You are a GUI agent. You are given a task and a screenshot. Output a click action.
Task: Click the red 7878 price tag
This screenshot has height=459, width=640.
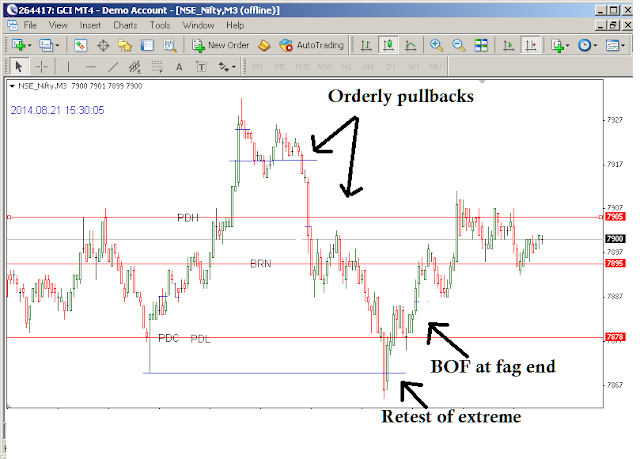click(x=615, y=337)
